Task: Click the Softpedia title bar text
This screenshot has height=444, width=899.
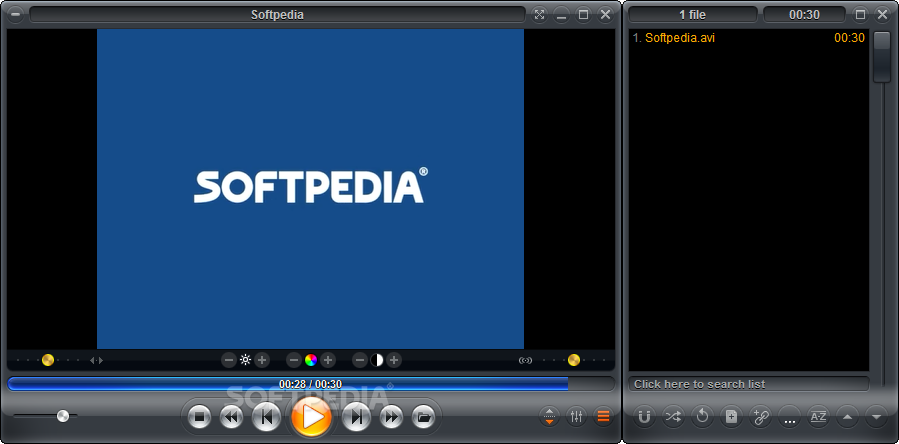Action: [277, 15]
